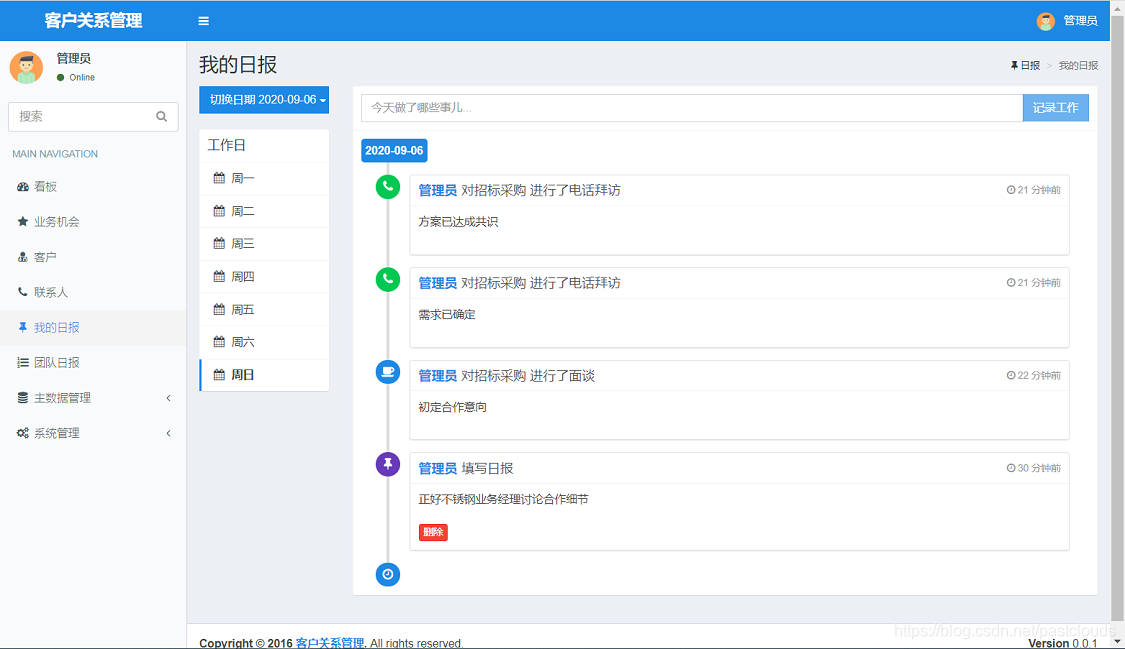Image resolution: width=1125 pixels, height=649 pixels.
Task: Click the 记录工作 button
Action: pyautogui.click(x=1055, y=108)
